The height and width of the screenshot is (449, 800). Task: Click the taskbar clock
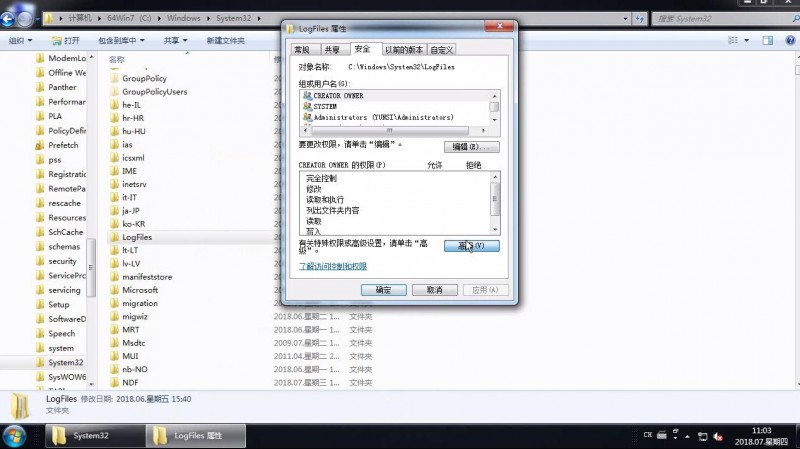(761, 436)
